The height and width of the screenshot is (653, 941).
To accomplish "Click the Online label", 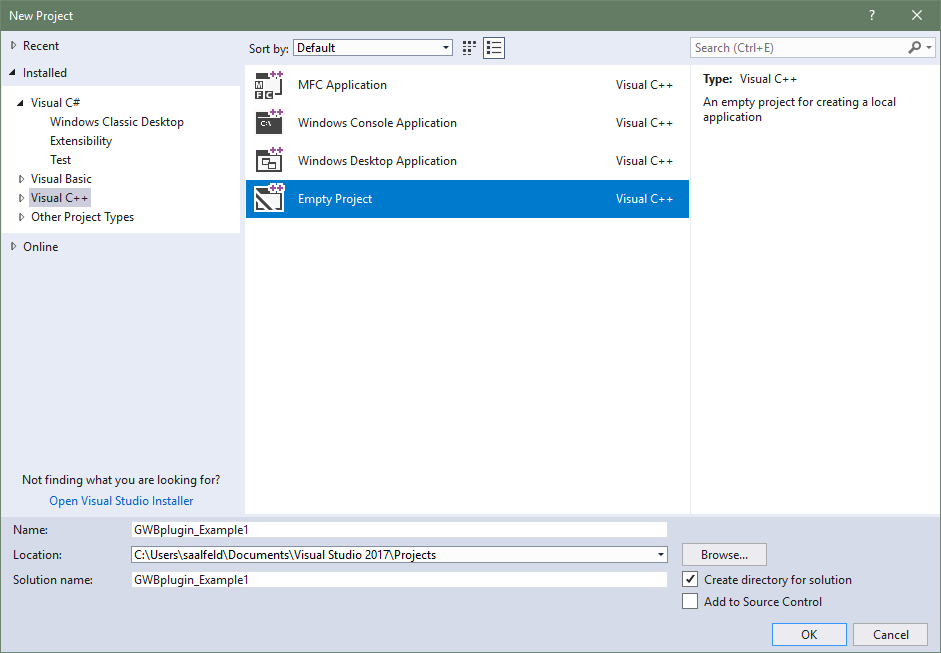I will tap(41, 247).
